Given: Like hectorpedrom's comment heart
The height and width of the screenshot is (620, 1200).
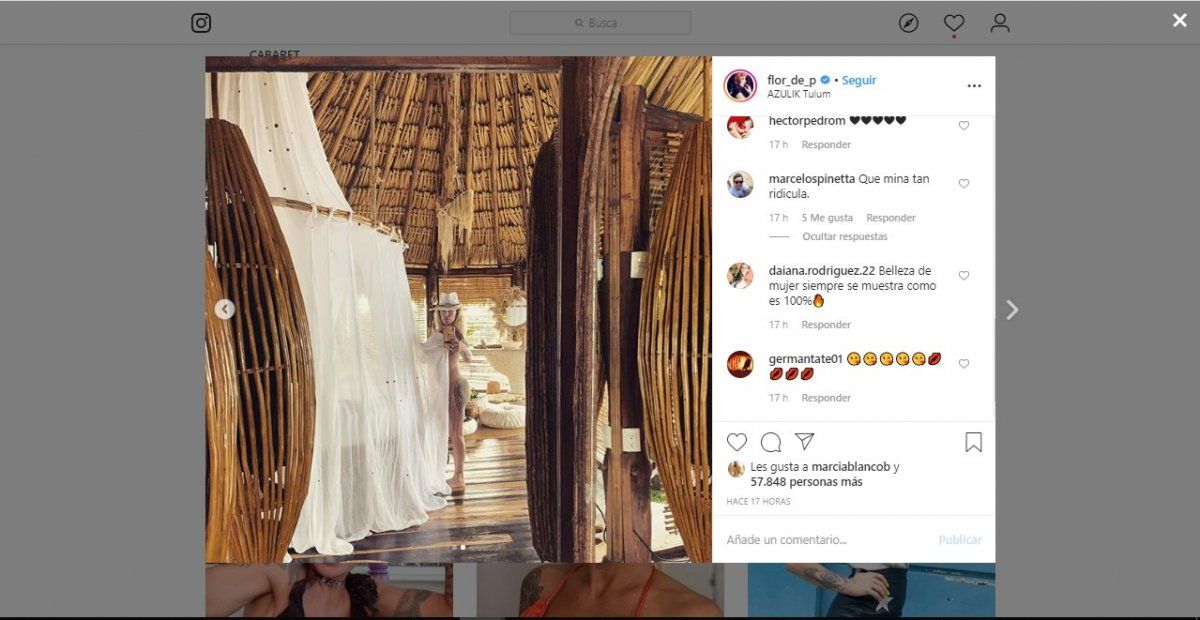Looking at the screenshot, I should point(963,126).
